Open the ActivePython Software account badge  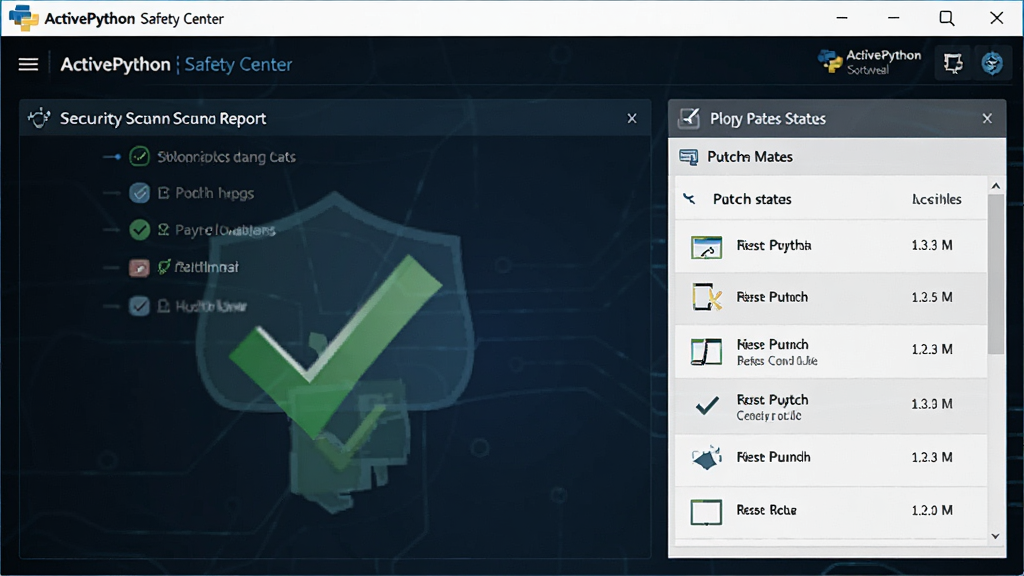tap(869, 62)
